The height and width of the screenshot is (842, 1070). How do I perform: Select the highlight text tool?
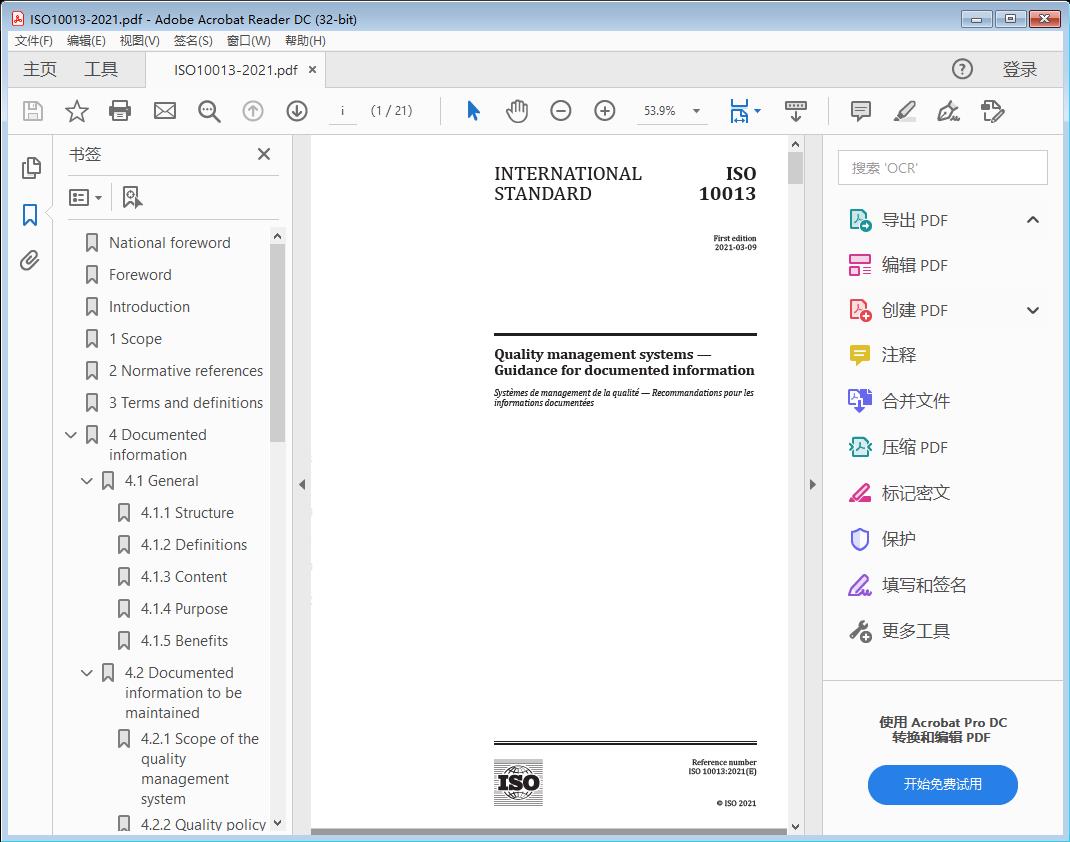tap(904, 111)
